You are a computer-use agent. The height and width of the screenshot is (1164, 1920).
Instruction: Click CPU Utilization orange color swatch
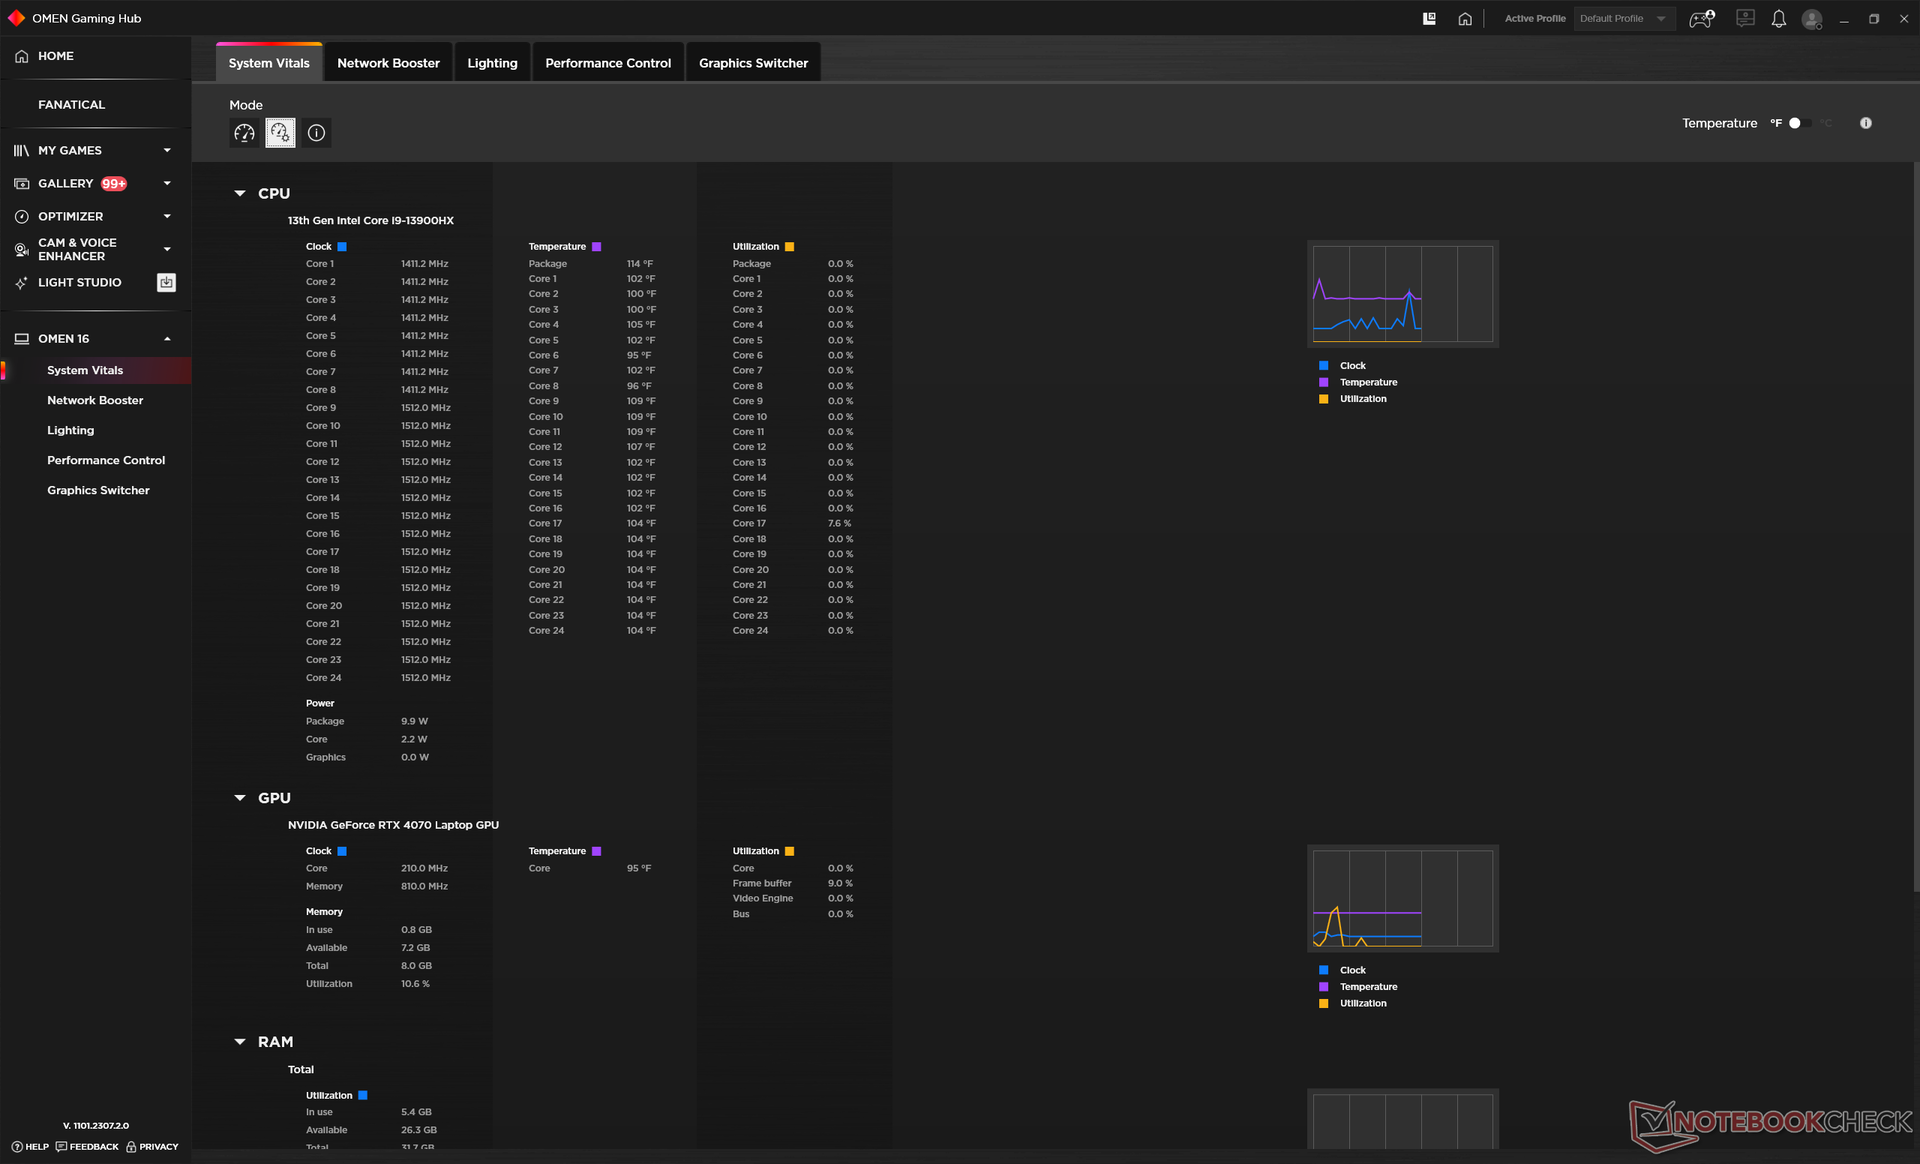tap(790, 247)
